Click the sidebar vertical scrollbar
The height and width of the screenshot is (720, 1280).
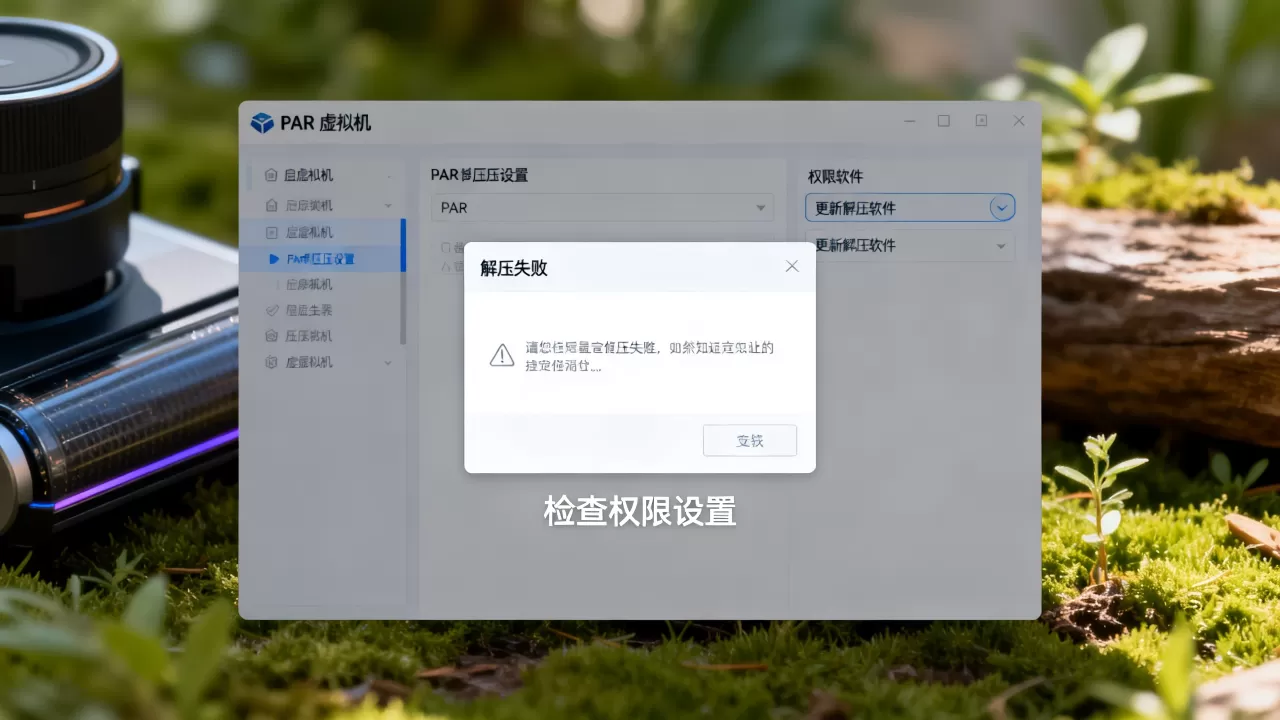click(403, 282)
